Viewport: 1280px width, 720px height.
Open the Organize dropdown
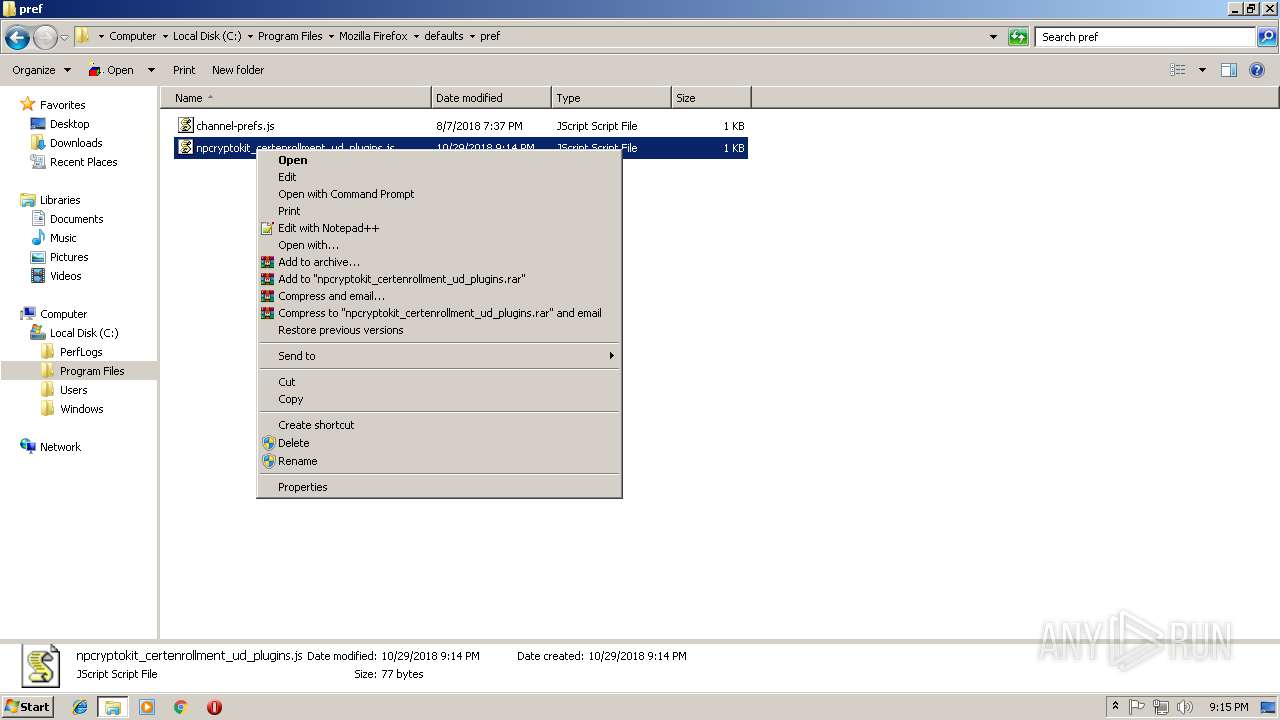[x=41, y=70]
